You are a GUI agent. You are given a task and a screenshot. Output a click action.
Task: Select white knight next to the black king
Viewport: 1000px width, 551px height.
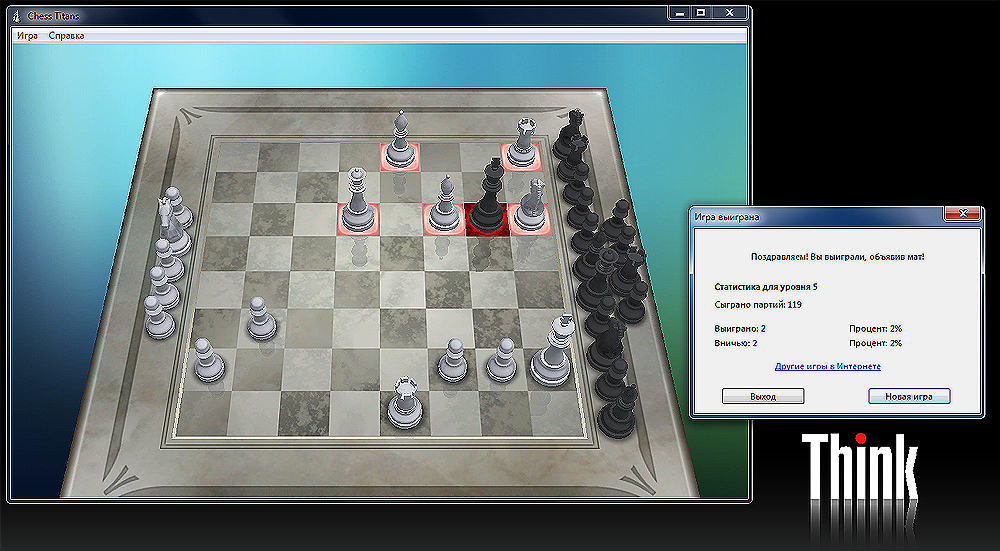pos(531,206)
